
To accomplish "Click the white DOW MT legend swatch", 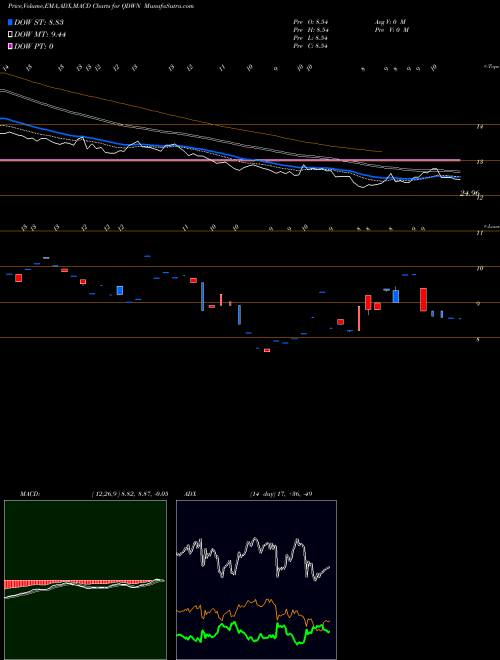I will coord(10,35).
